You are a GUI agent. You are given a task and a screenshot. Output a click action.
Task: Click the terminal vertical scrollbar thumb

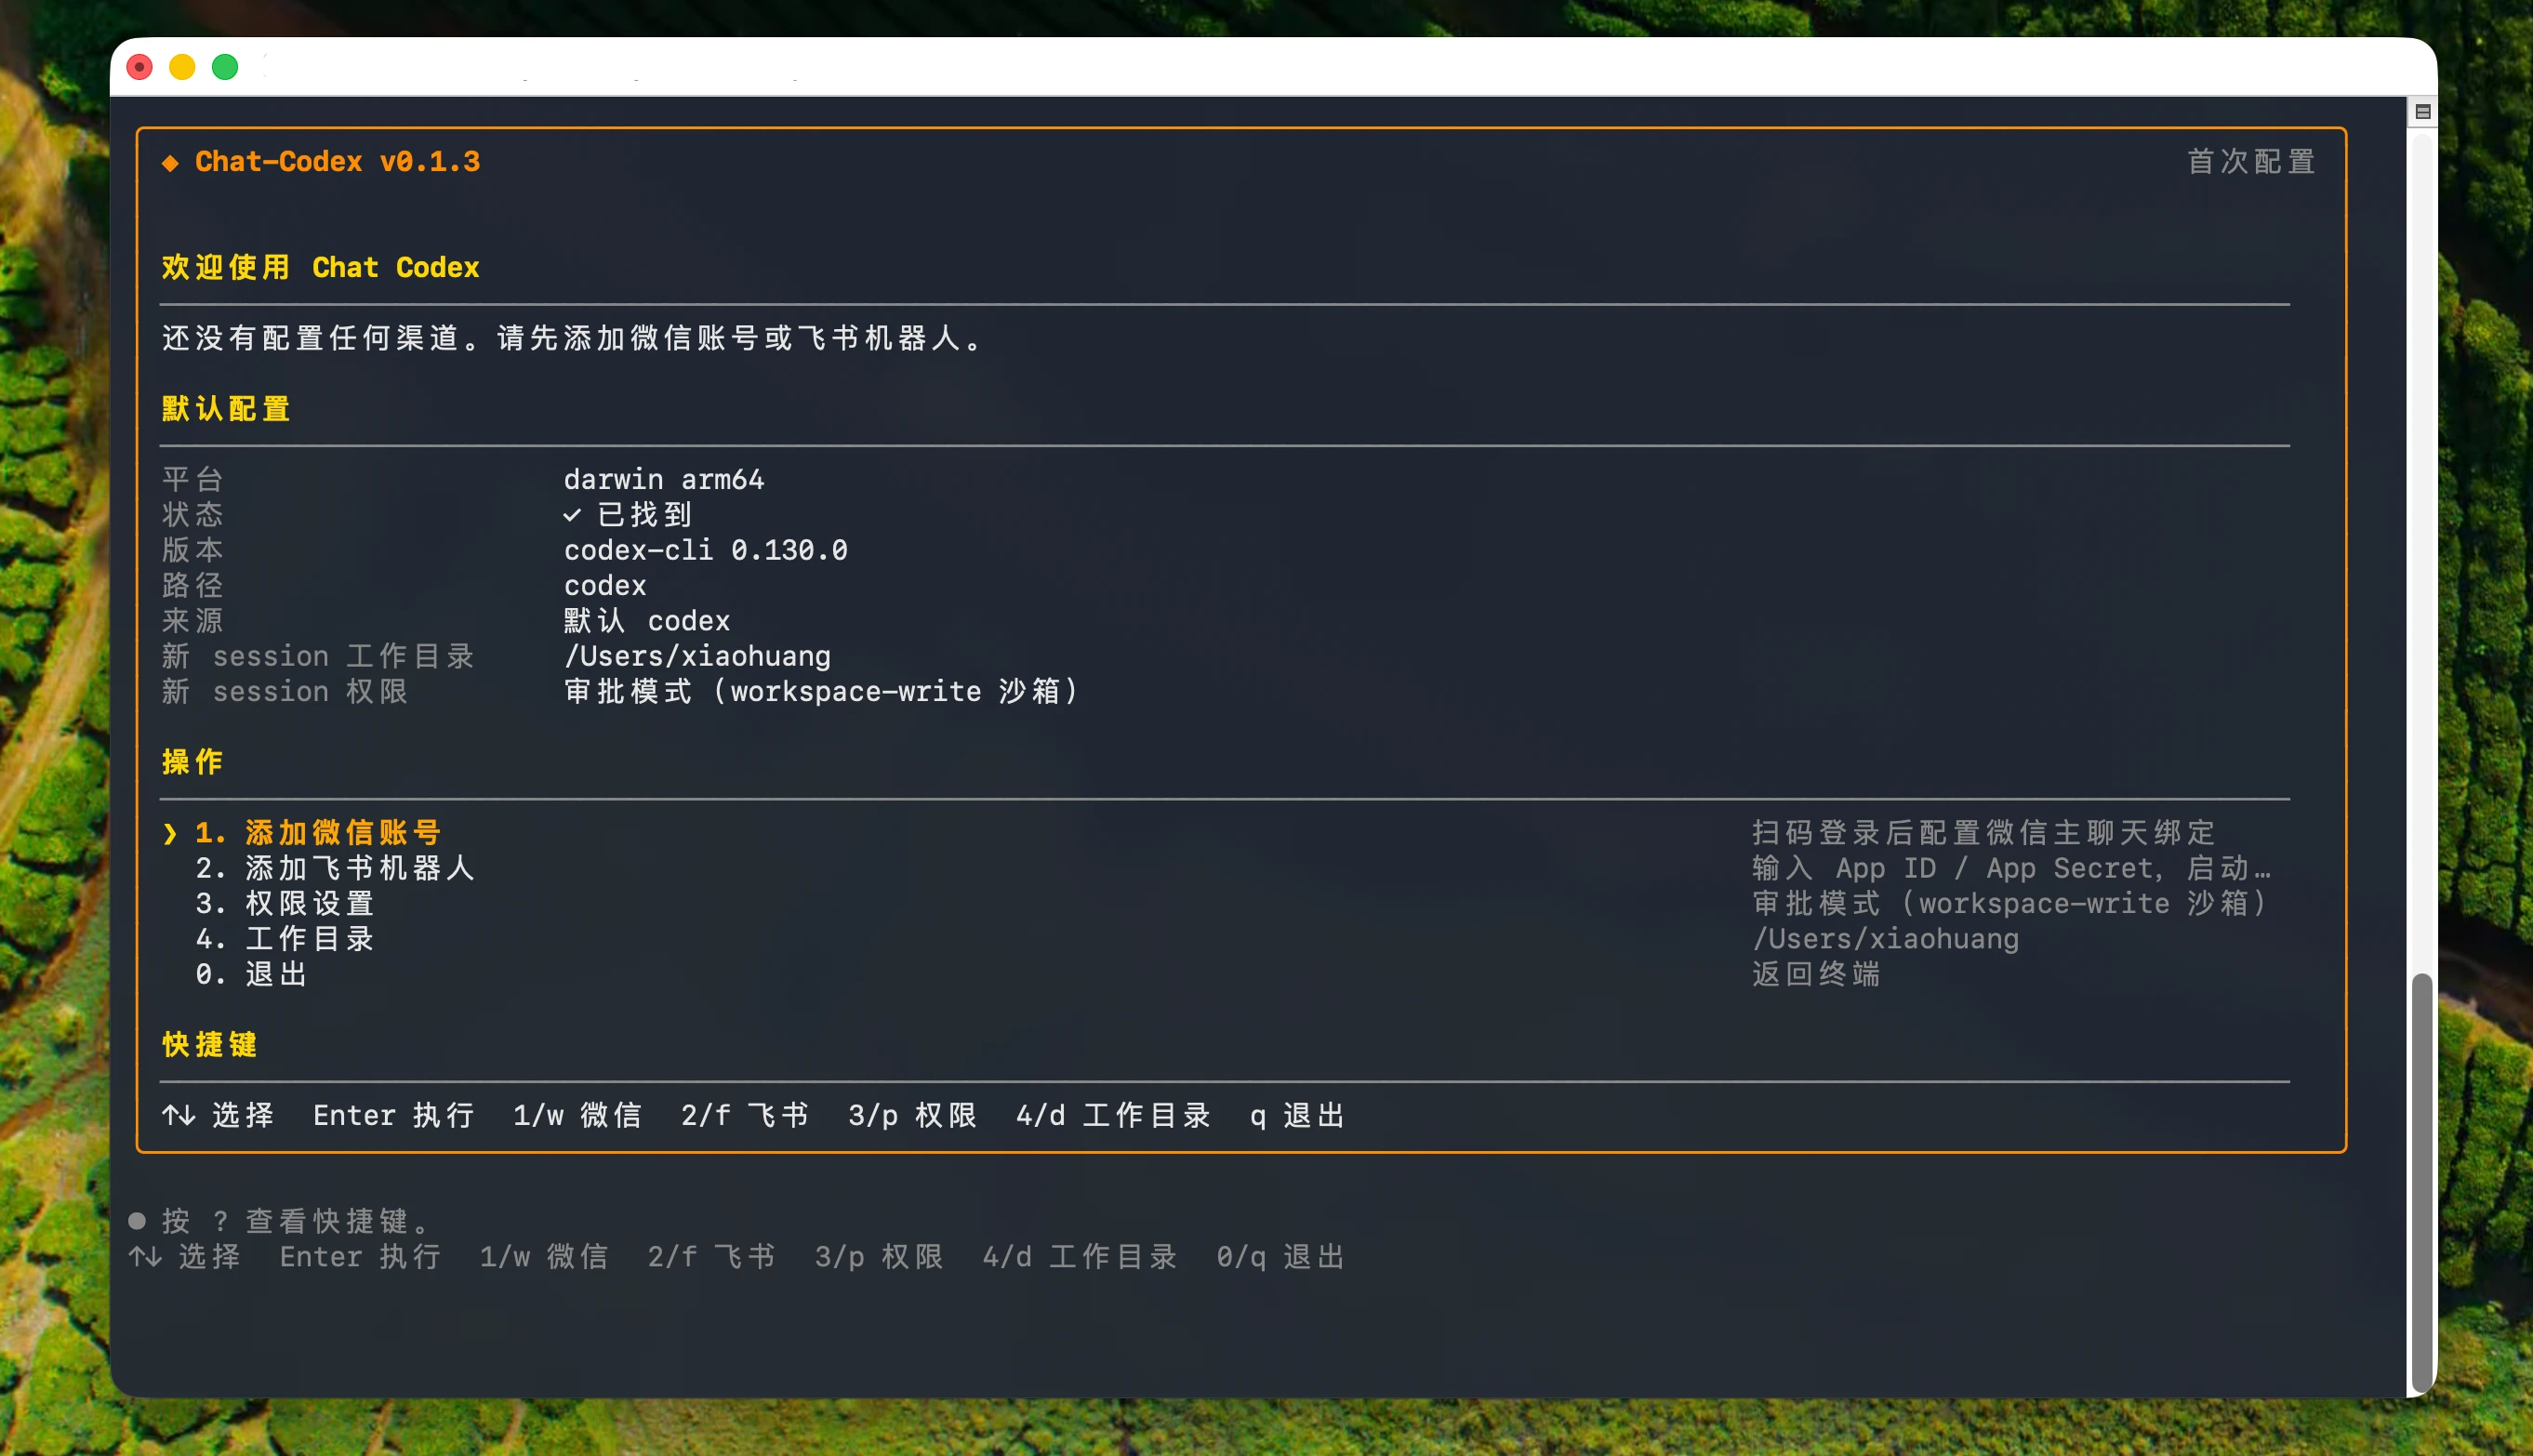2422,1182
